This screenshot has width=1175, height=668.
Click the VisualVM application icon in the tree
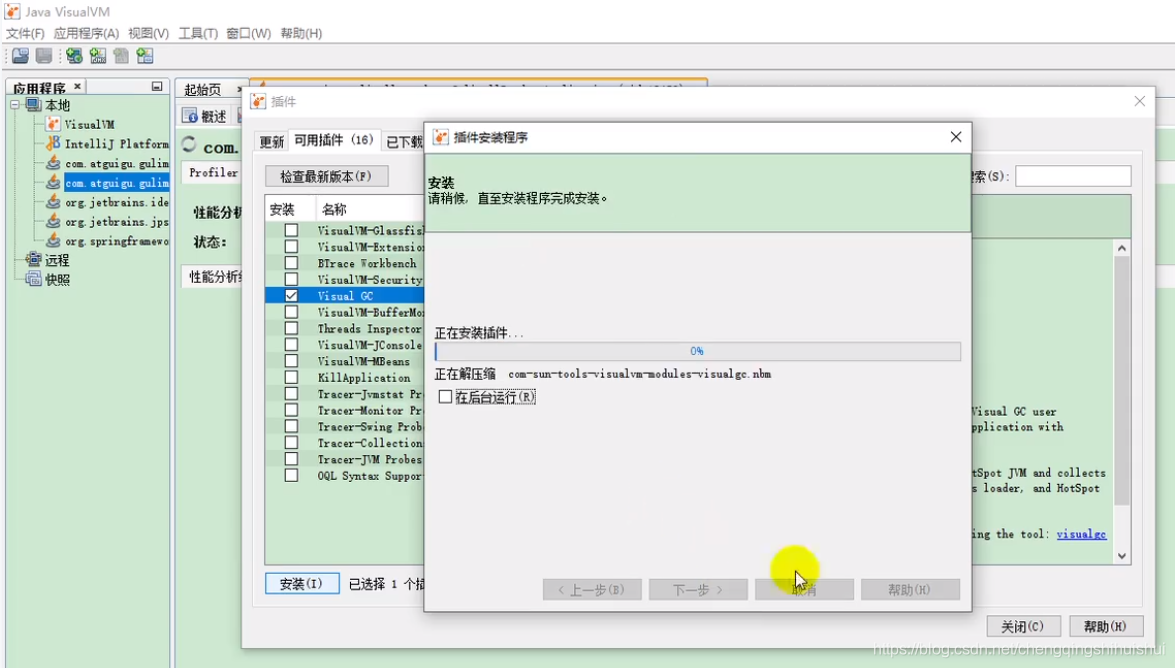click(52, 124)
